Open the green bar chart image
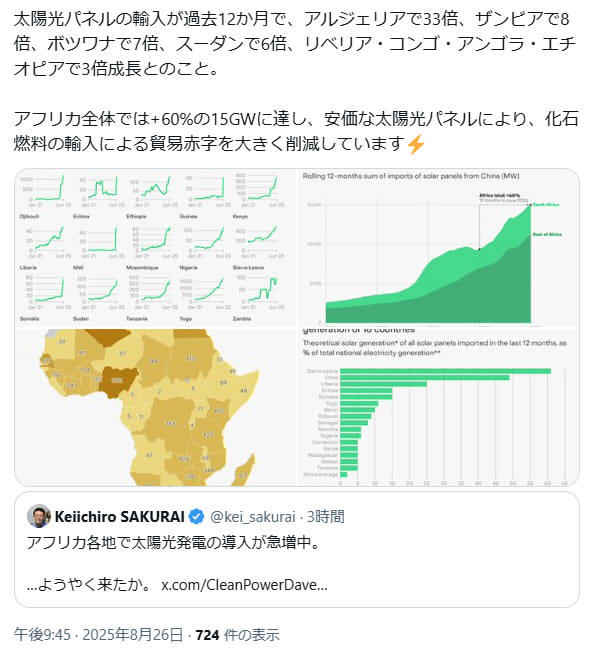 tap(438, 407)
